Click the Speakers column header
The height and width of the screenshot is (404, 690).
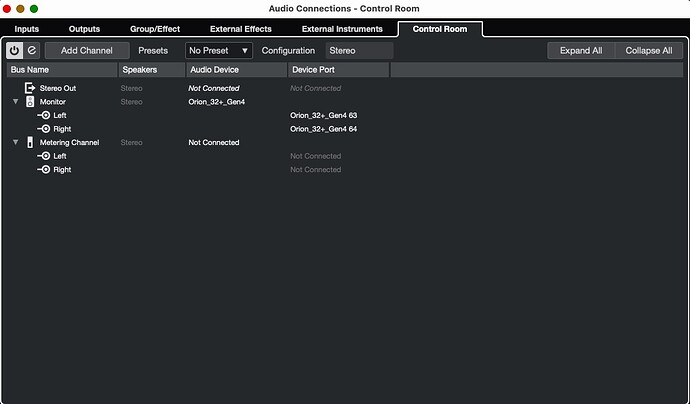(152, 70)
